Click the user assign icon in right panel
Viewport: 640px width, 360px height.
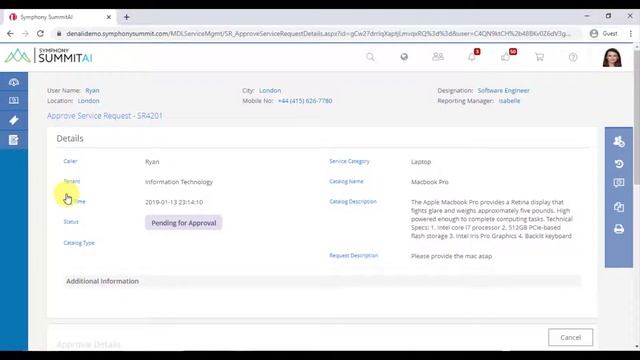pos(619,141)
